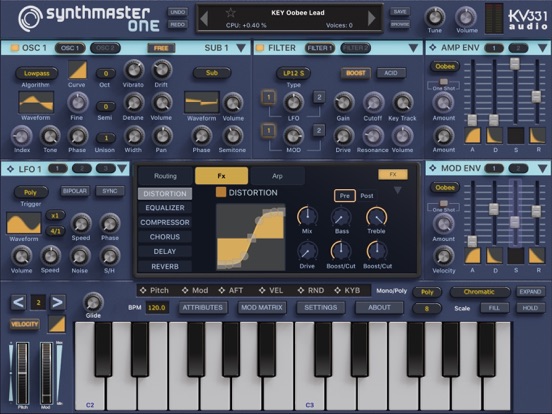Click the distortion transfer curve graph
The image size is (552, 414).
251,237
